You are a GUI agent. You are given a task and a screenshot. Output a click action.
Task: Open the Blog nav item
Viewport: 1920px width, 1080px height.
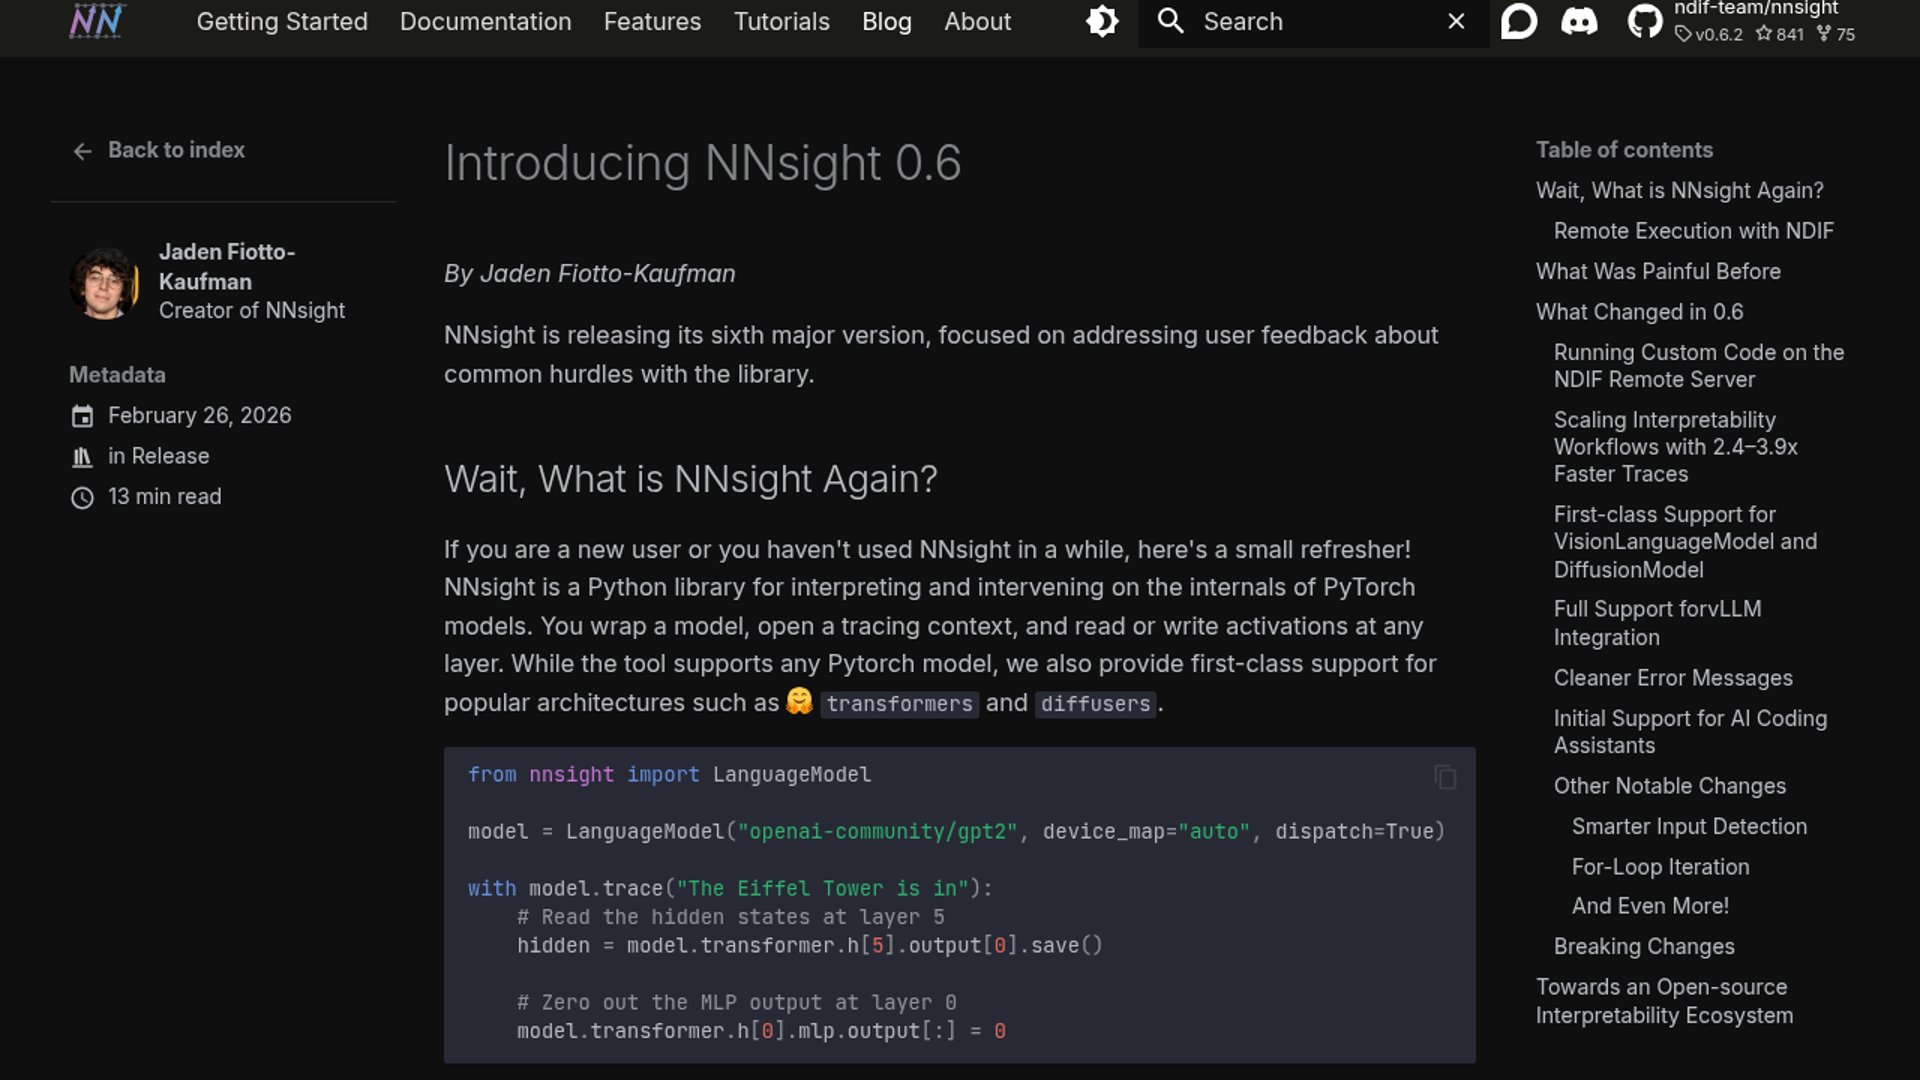click(x=886, y=21)
